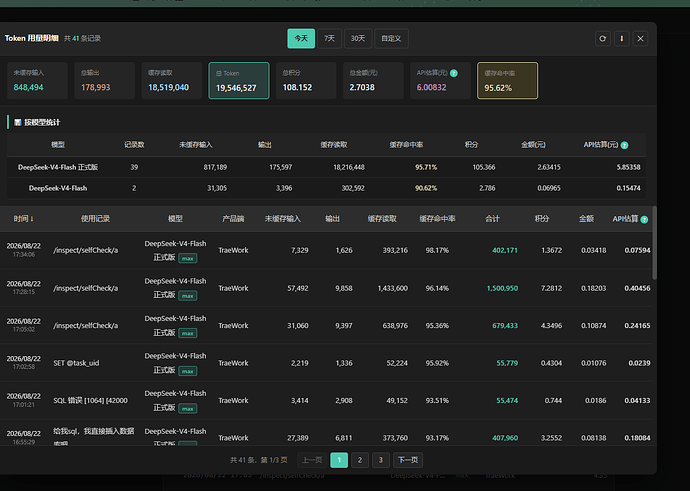
Task: Click the 合计 column header
Action: (492, 219)
